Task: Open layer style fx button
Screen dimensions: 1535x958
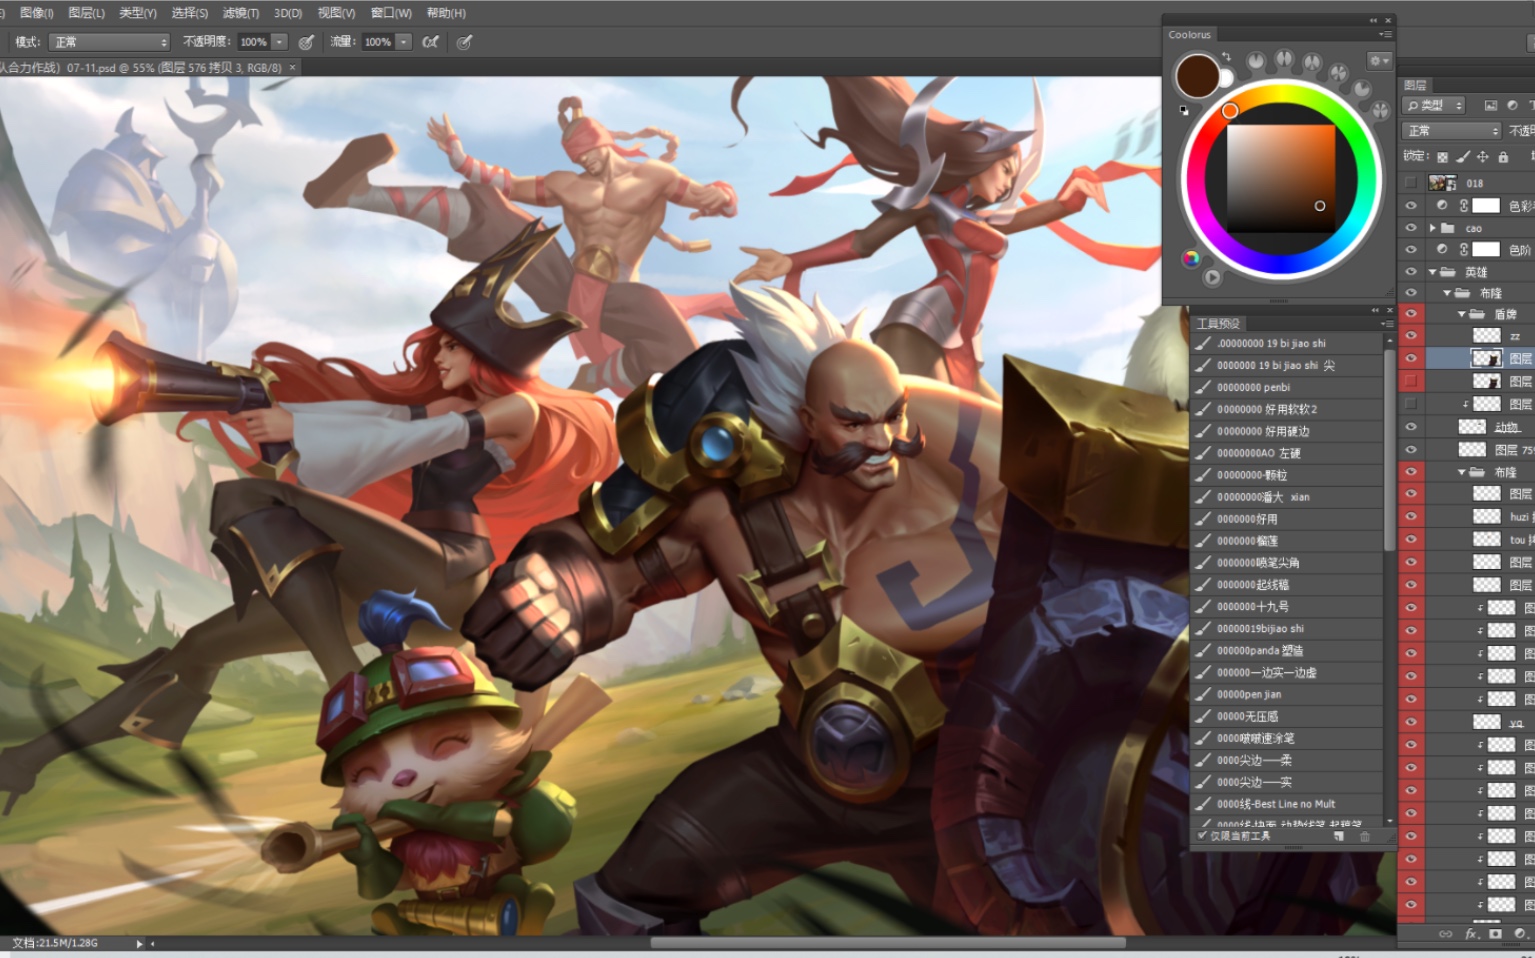Action: [x=1471, y=934]
